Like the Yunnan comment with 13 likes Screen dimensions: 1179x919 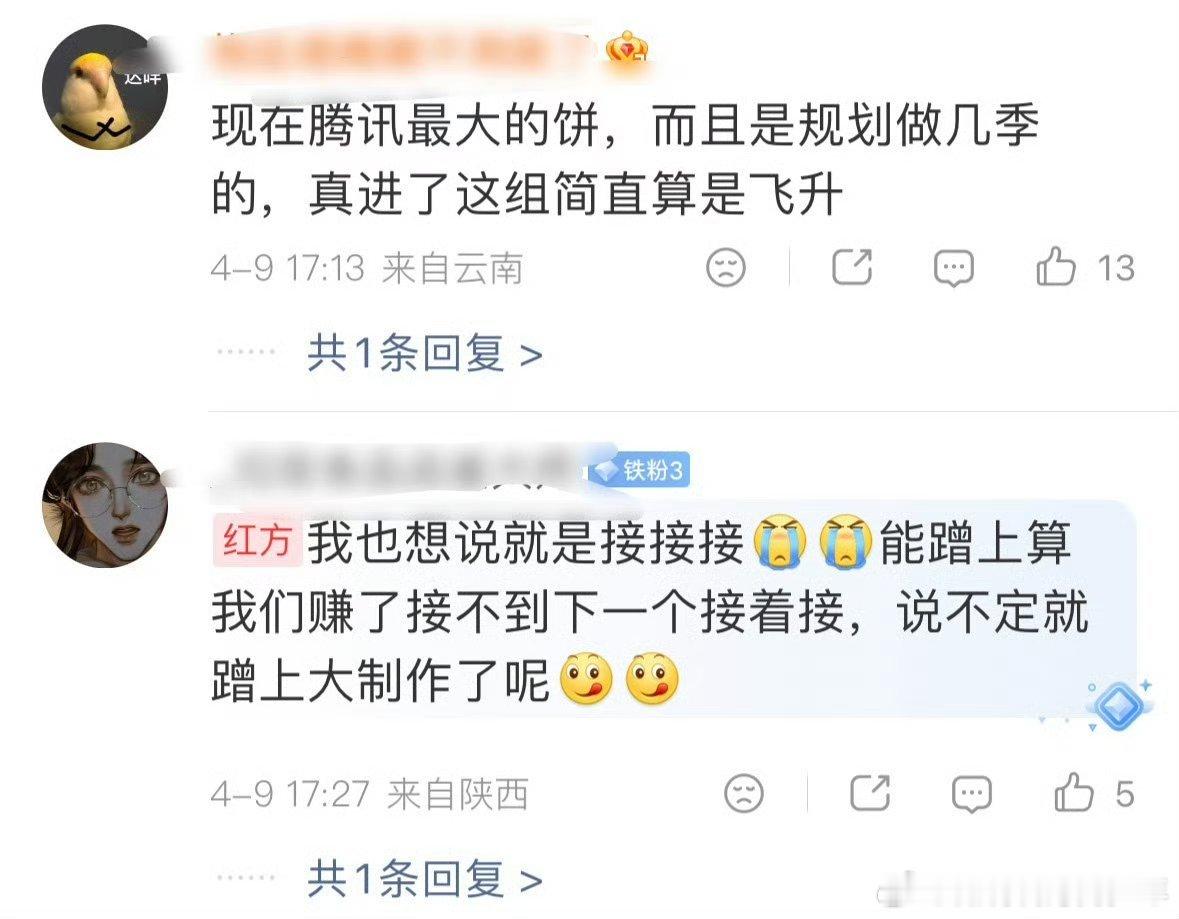[1056, 267]
